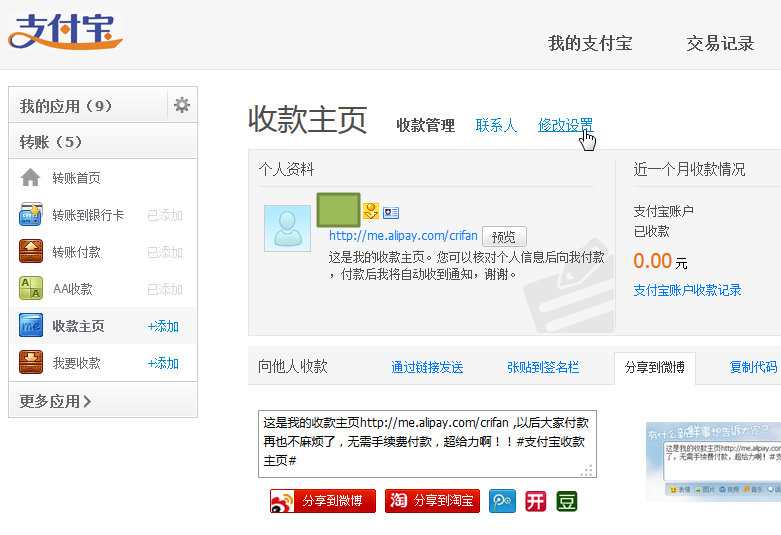The width and height of the screenshot is (781, 535).
Task: Click the 预览 preview button
Action: (504, 237)
